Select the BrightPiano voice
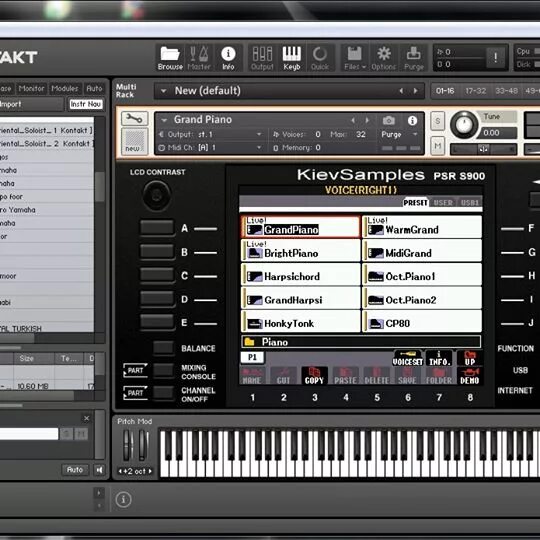Viewport: 540px width, 540px height. (x=300, y=251)
